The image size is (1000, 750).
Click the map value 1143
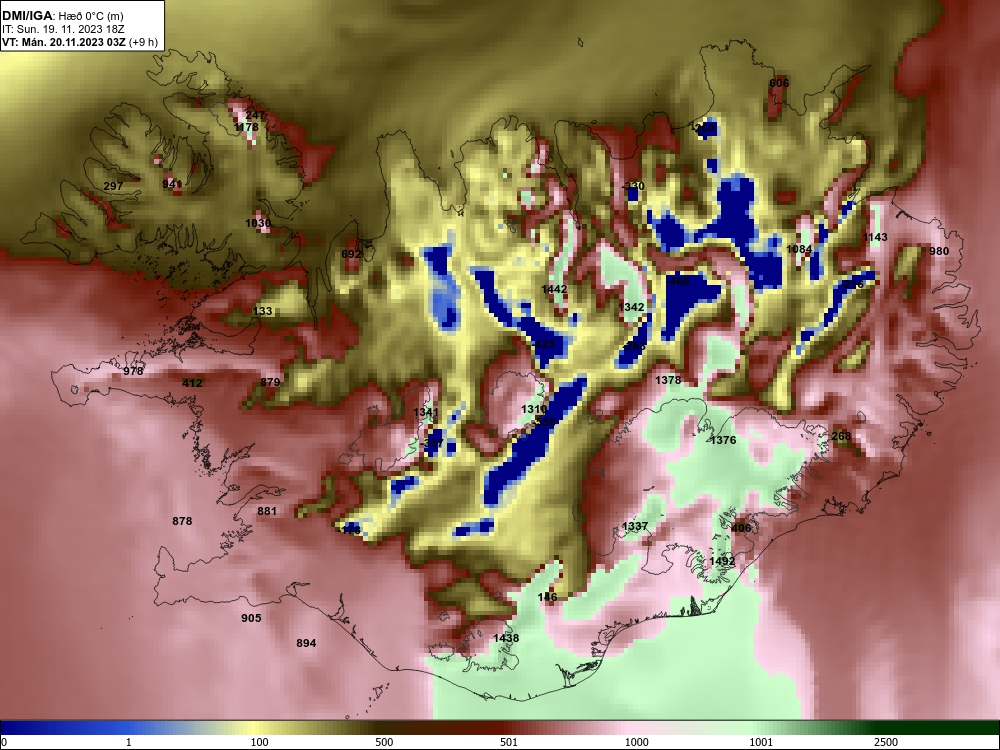pyautogui.click(x=875, y=237)
